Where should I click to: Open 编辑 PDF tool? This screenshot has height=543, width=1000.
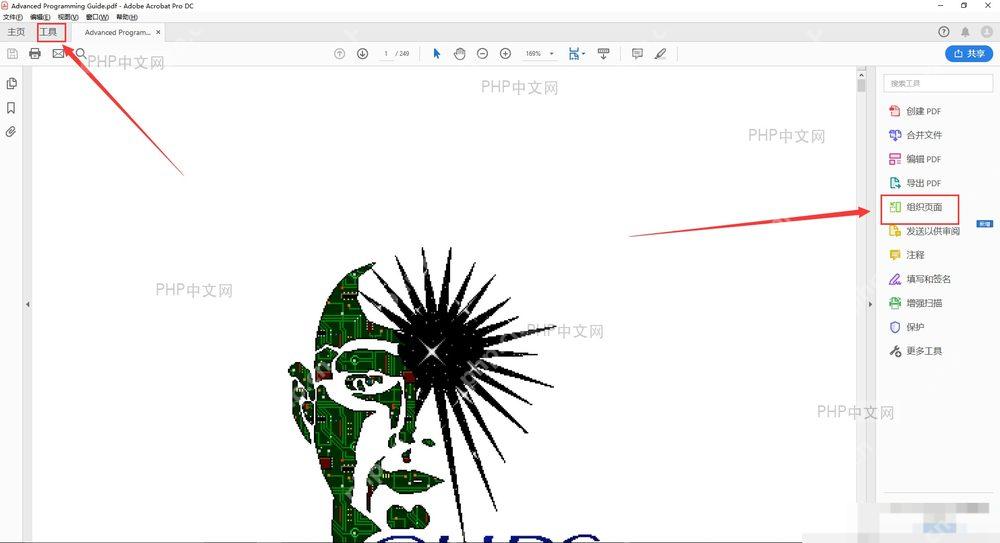point(915,159)
